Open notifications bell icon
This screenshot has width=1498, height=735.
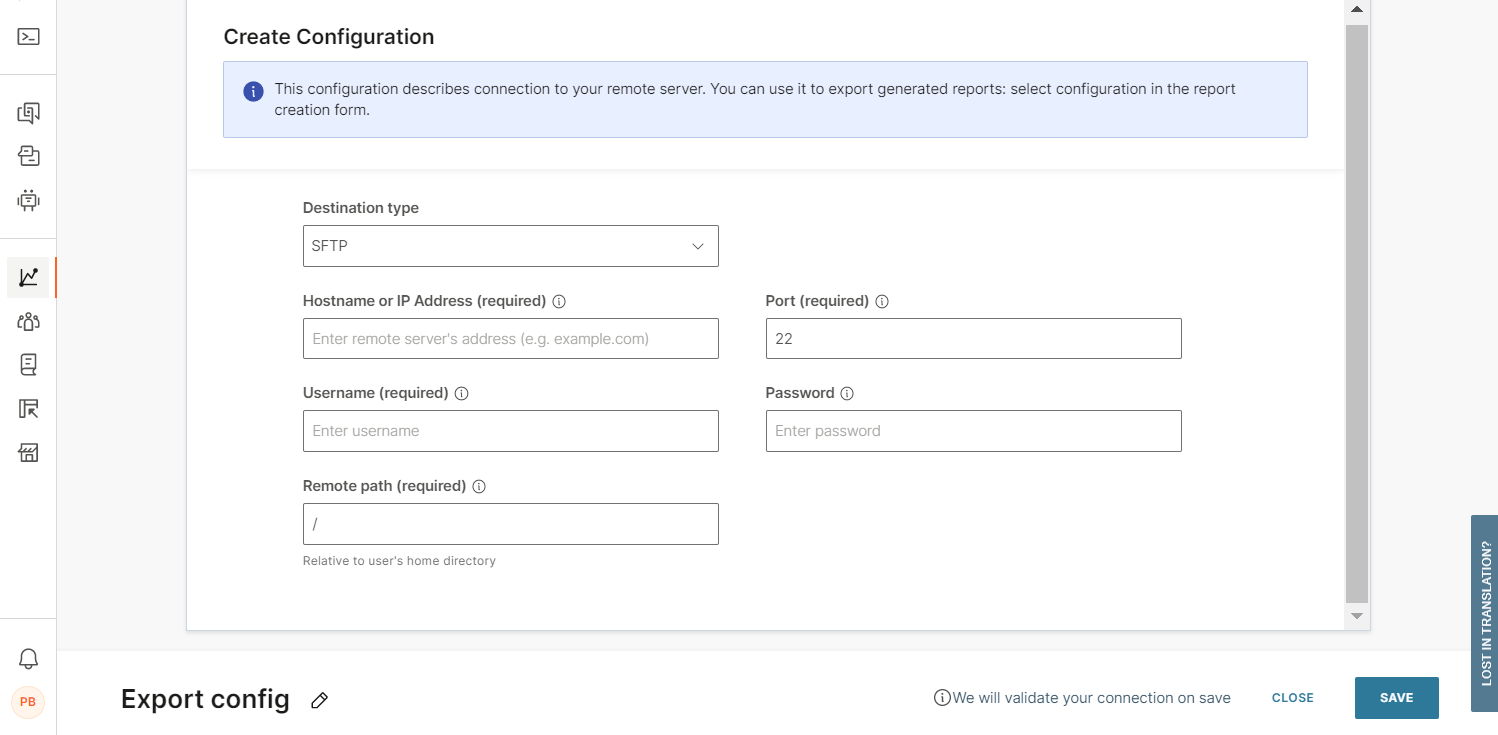point(28,658)
